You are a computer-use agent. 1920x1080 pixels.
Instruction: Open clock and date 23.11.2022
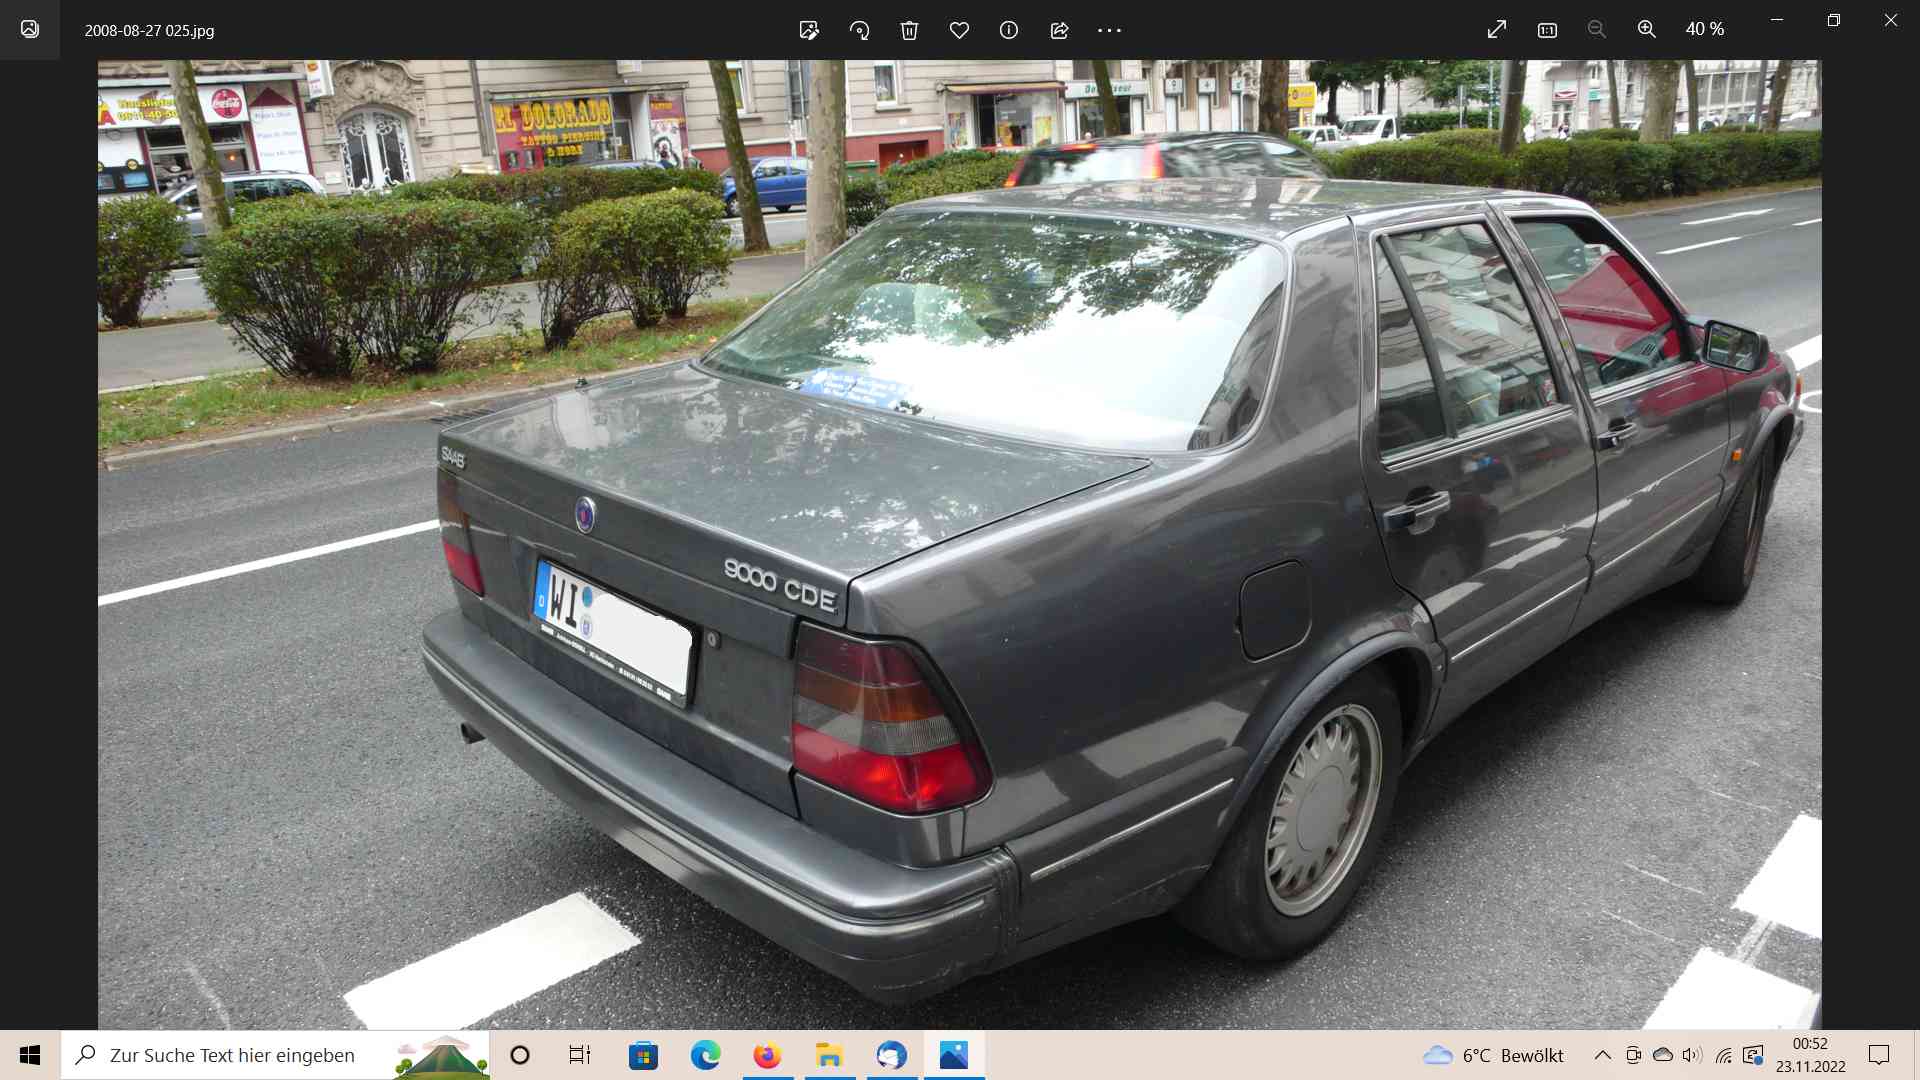tap(1810, 1055)
